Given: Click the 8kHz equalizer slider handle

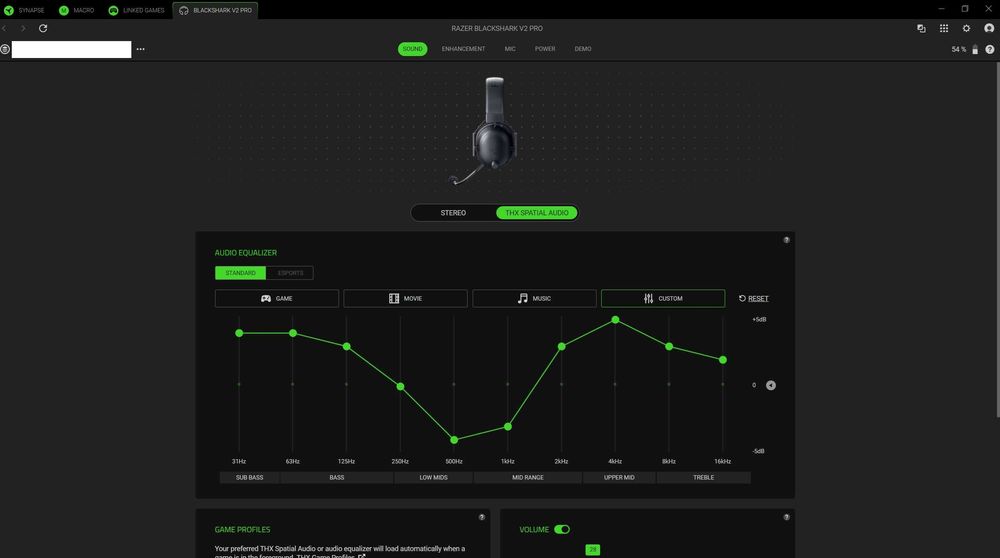Looking at the screenshot, I should pyautogui.click(x=668, y=346).
